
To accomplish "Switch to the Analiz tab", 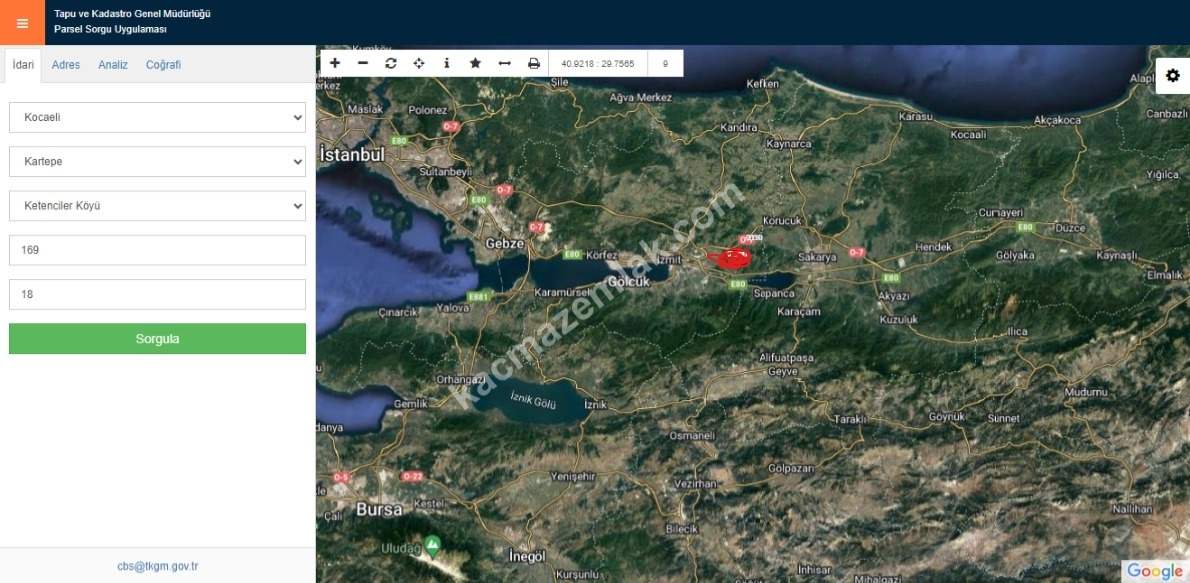I will [x=113, y=65].
